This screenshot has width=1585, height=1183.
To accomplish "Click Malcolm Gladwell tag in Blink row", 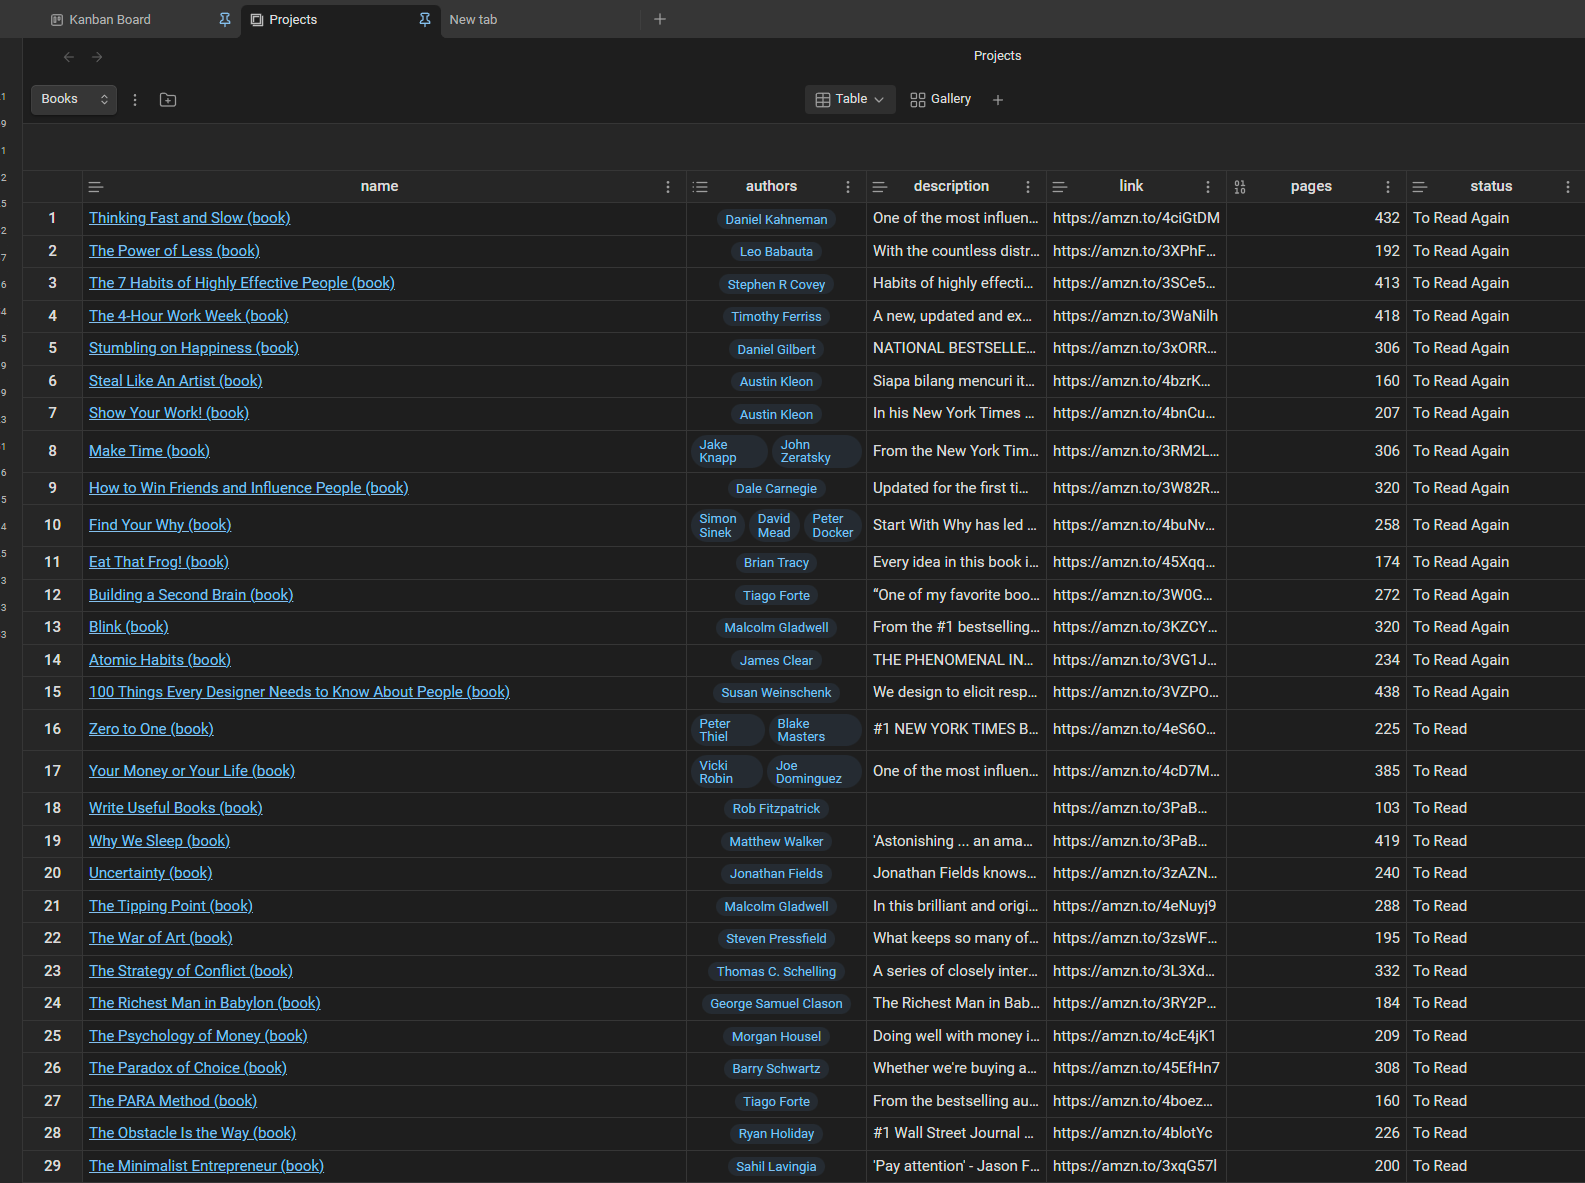I will coord(776,628).
